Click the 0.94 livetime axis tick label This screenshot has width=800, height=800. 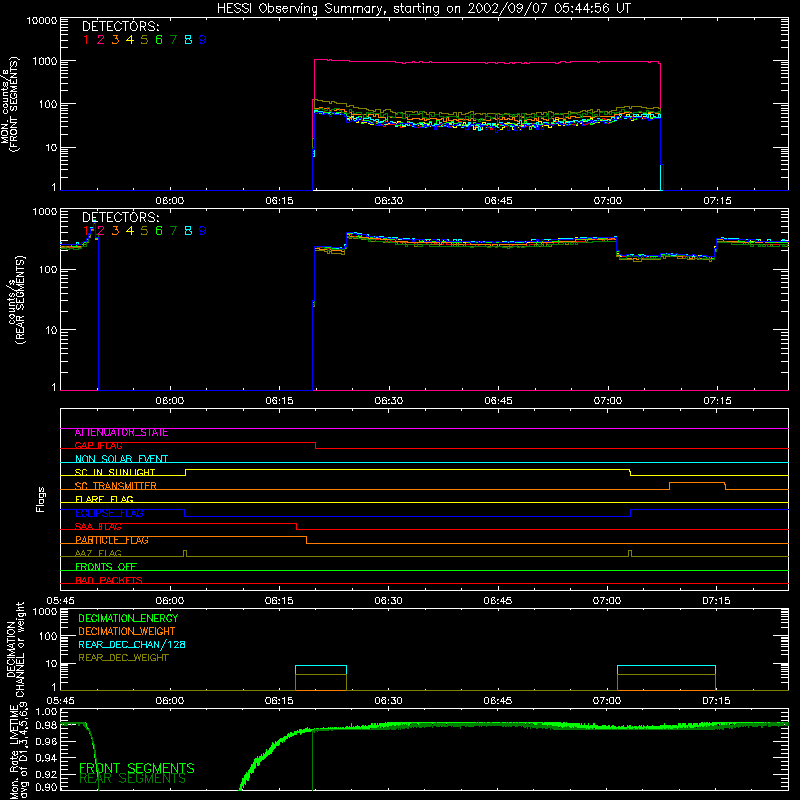(x=46, y=756)
